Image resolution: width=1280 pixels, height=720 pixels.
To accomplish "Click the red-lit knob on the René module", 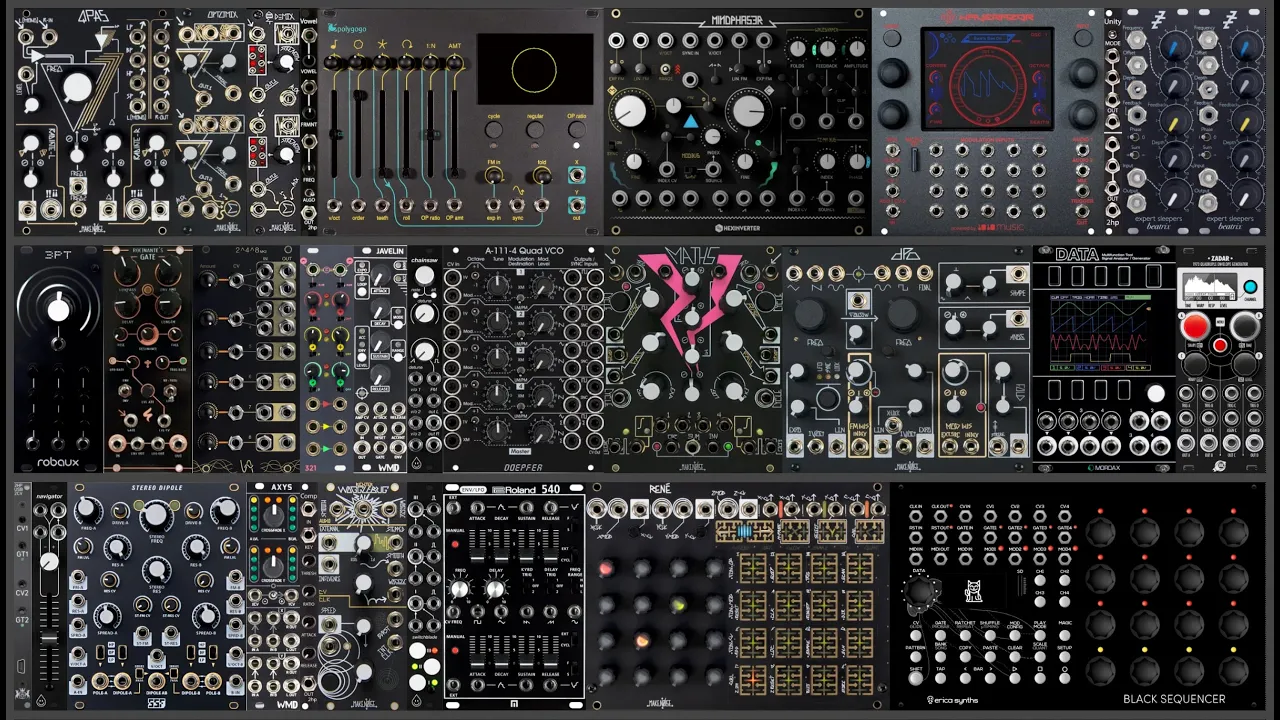I will point(606,569).
